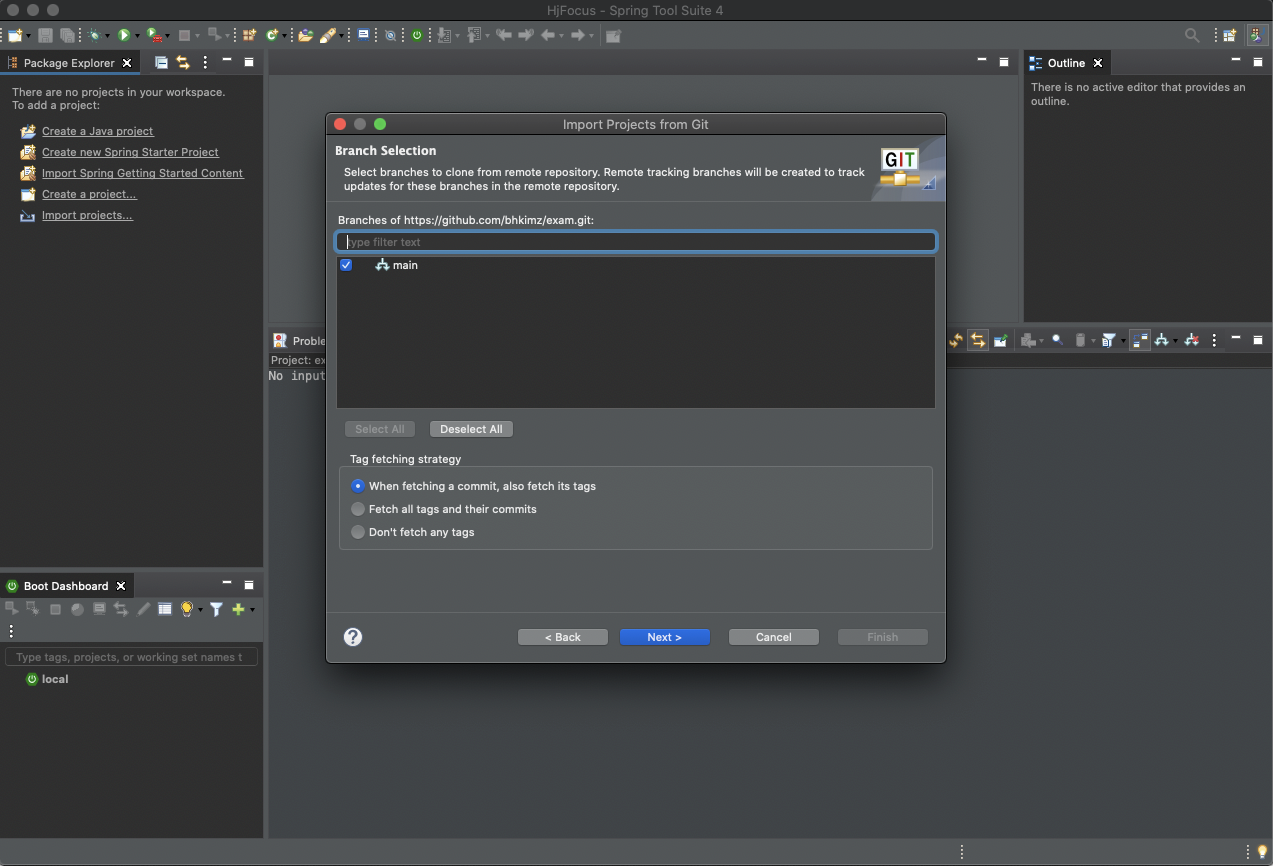Screen dimensions: 1273x866
Task: Click the New Java Package icon
Action: [x=249, y=35]
